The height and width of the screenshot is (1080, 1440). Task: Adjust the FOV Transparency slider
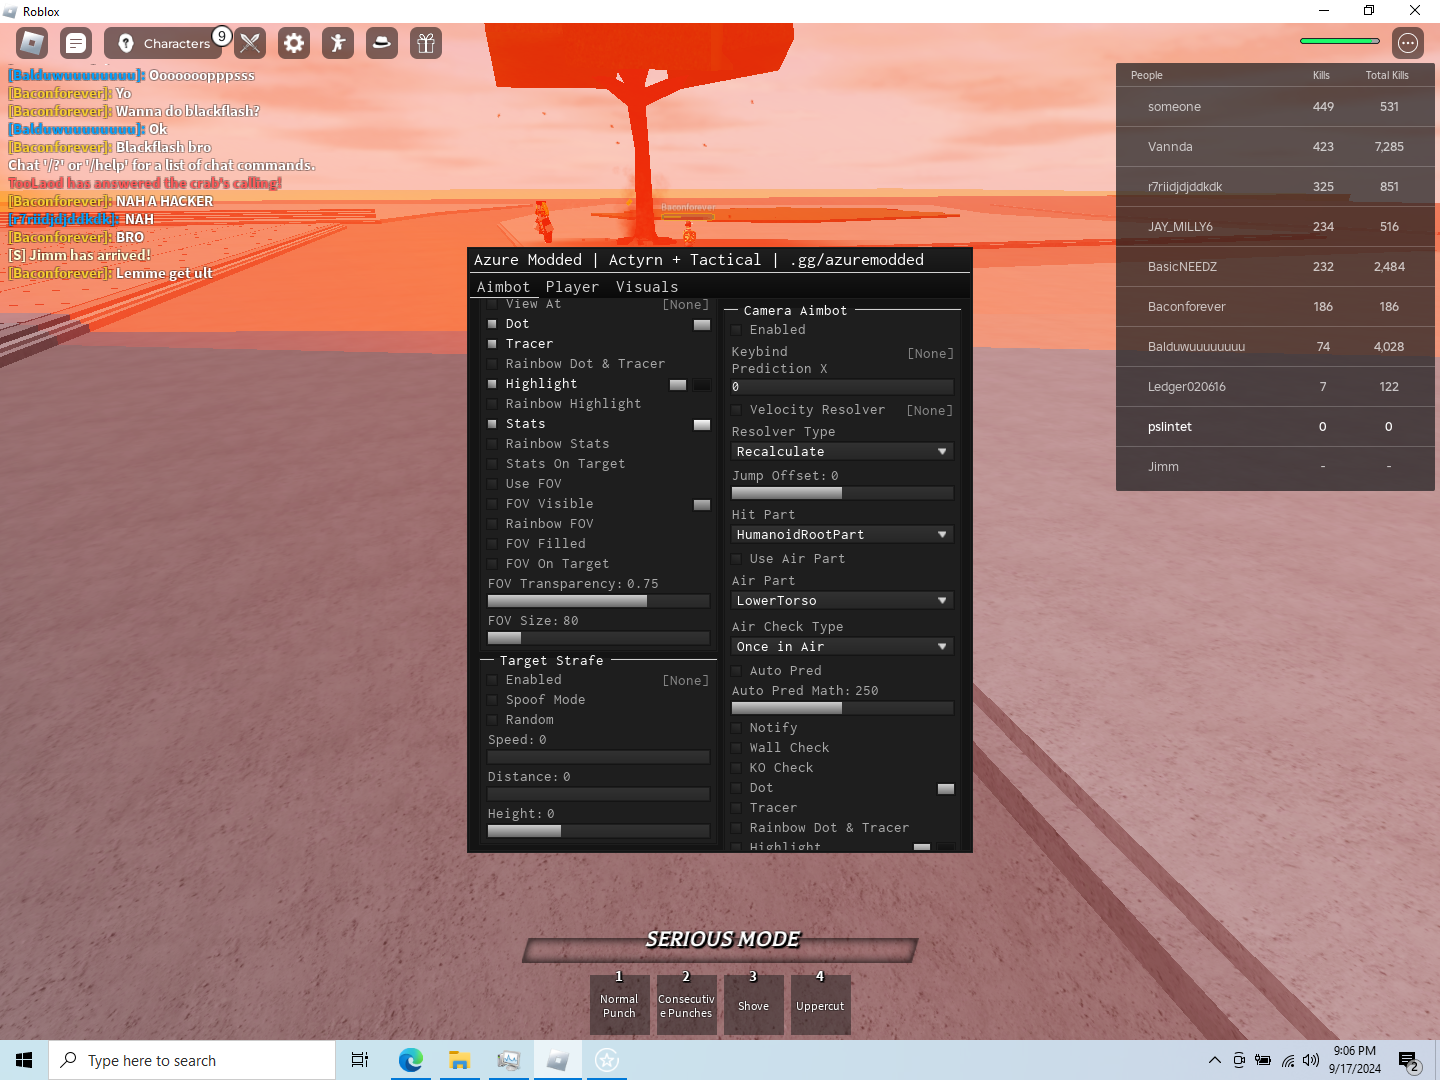(599, 601)
